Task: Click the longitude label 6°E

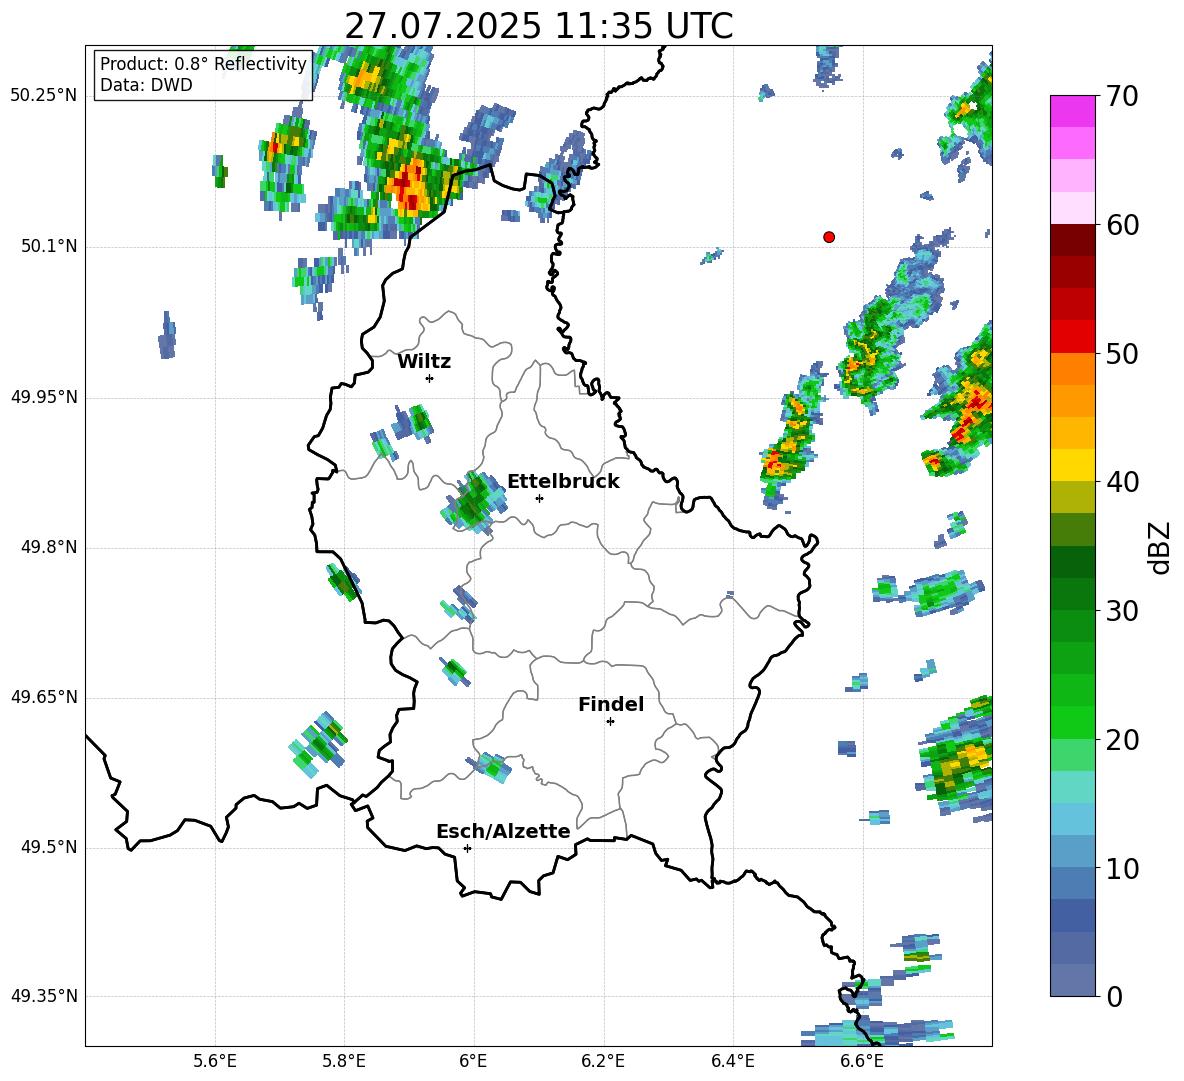Action: [474, 1061]
